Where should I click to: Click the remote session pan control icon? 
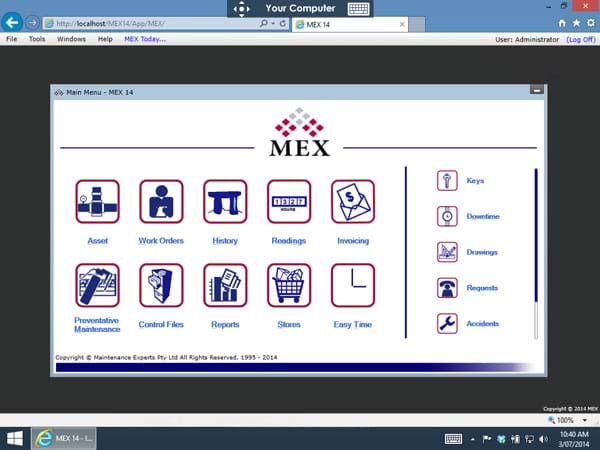pyautogui.click(x=242, y=8)
